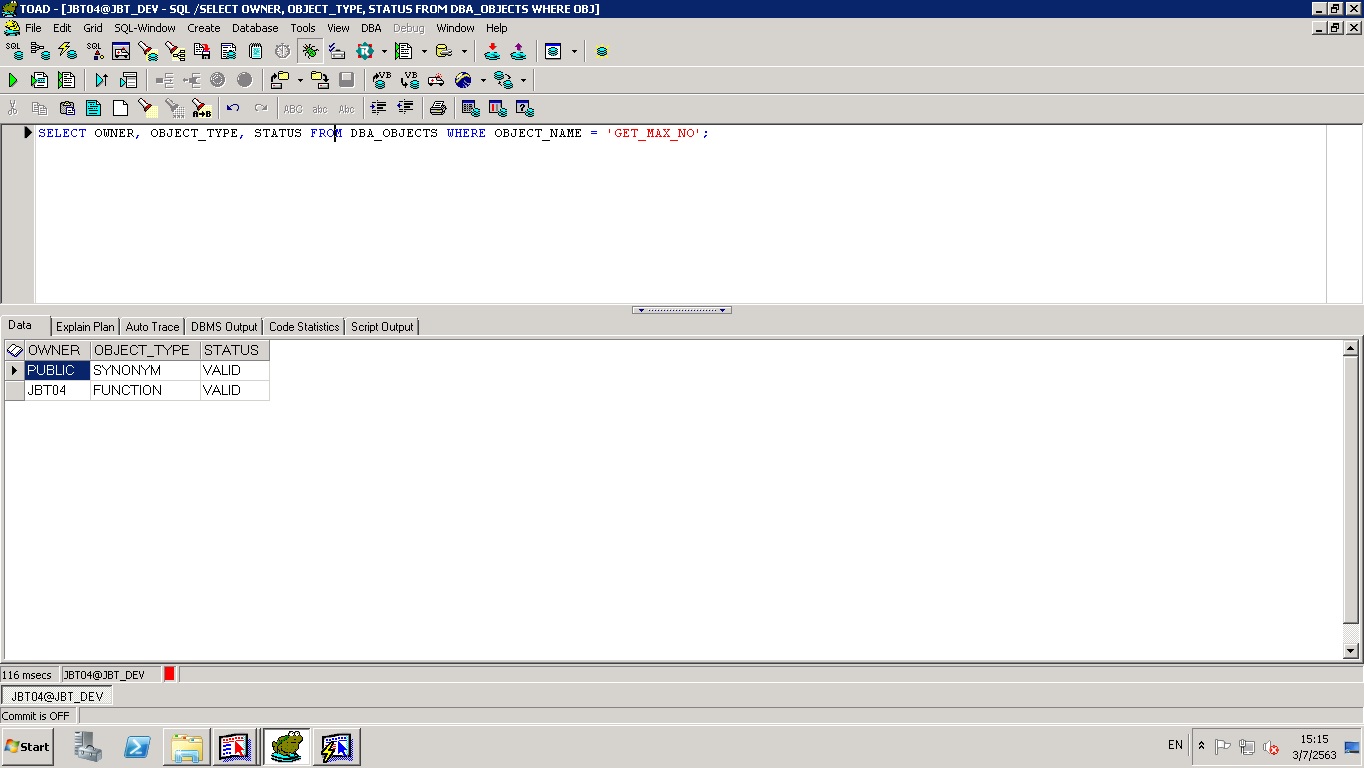The image size is (1364, 768).
Task: Switch to the DBMS Output tab
Action: pos(224,327)
